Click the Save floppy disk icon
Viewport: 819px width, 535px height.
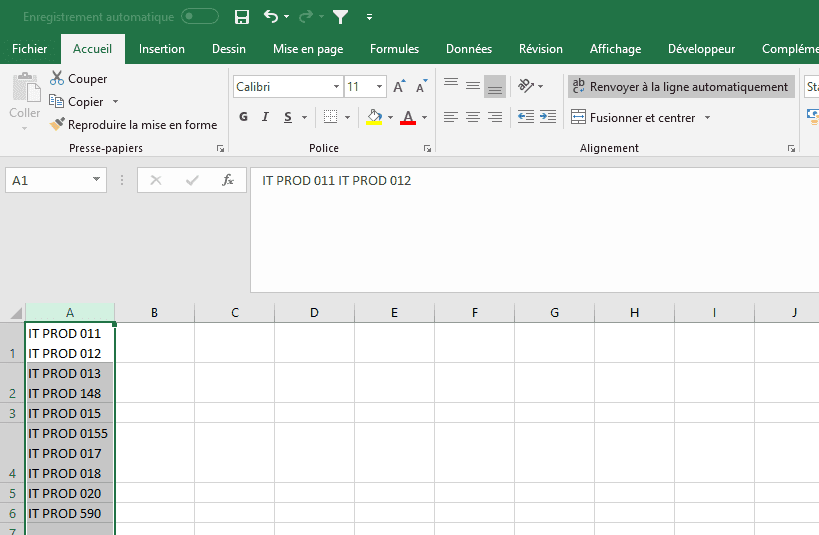pyautogui.click(x=241, y=17)
